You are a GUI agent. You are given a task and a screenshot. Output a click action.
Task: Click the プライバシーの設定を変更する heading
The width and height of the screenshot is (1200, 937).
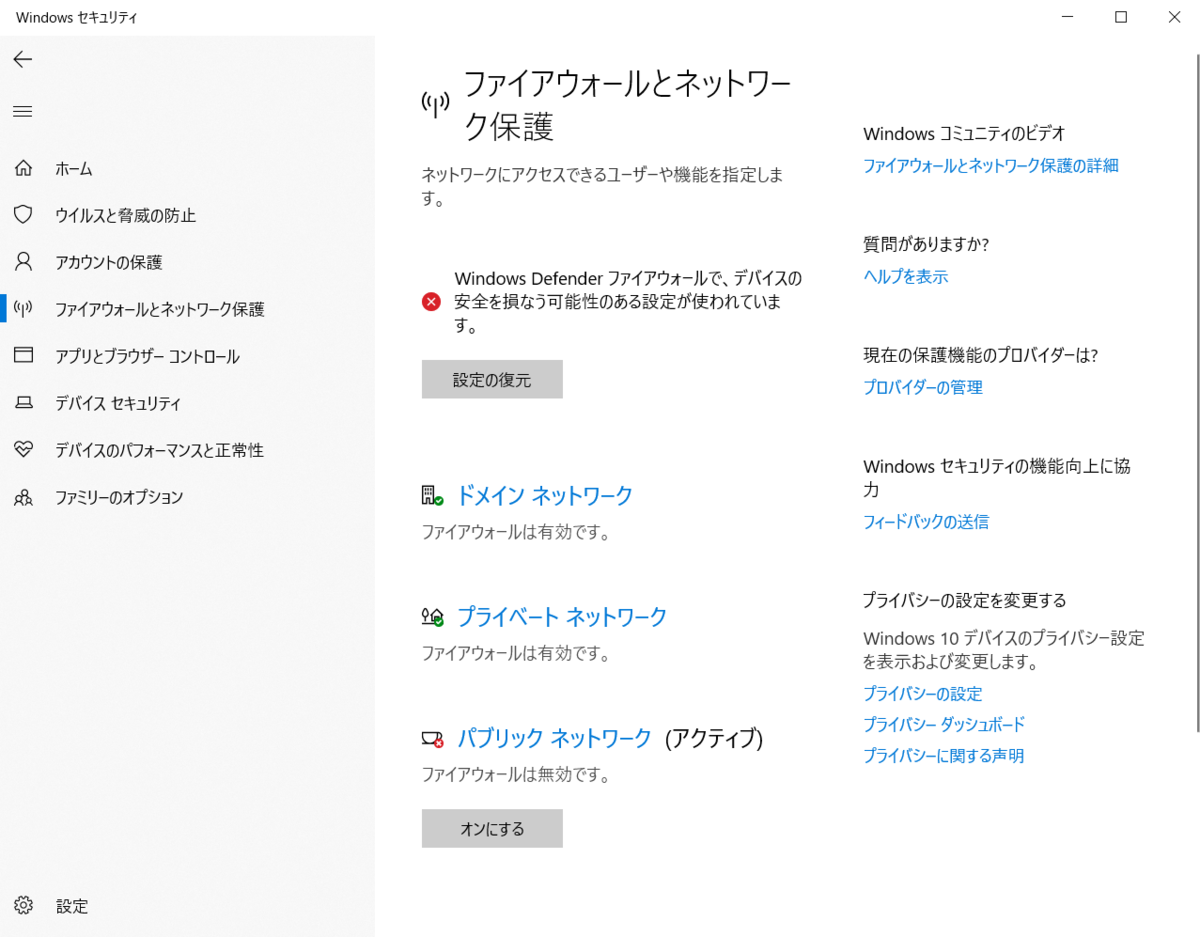click(x=965, y=601)
